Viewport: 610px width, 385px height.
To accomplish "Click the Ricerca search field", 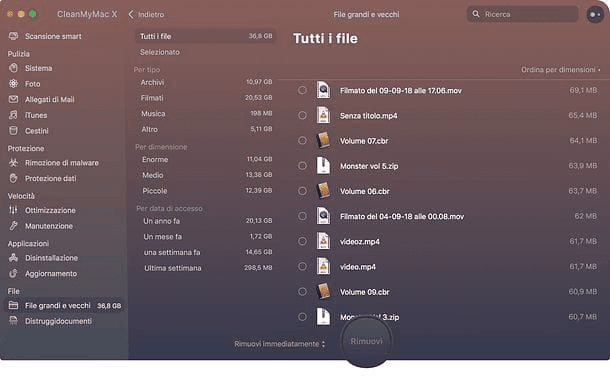I will (522, 14).
